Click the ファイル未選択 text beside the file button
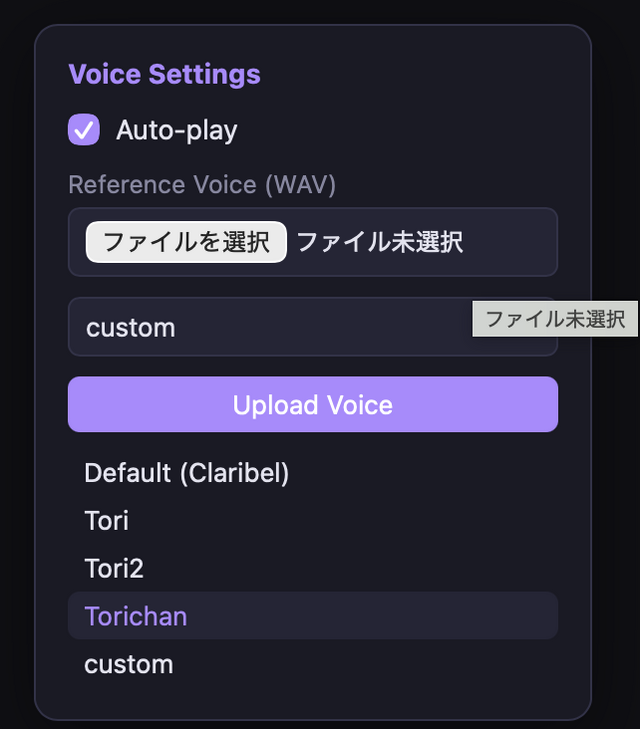Screen dimensions: 640x729 (x=379, y=242)
